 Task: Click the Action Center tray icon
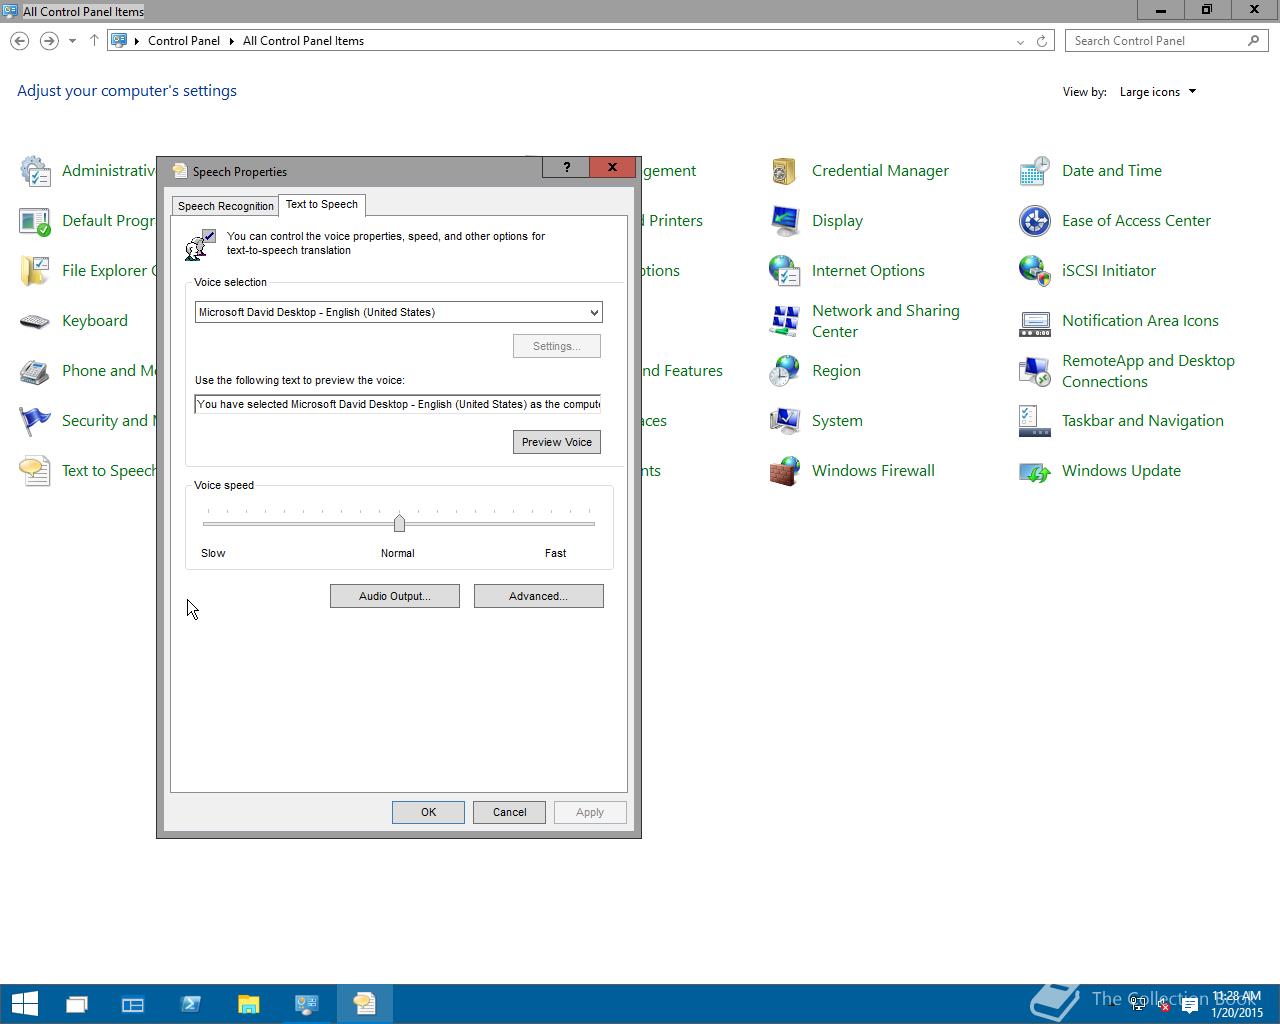pos(1190,1005)
